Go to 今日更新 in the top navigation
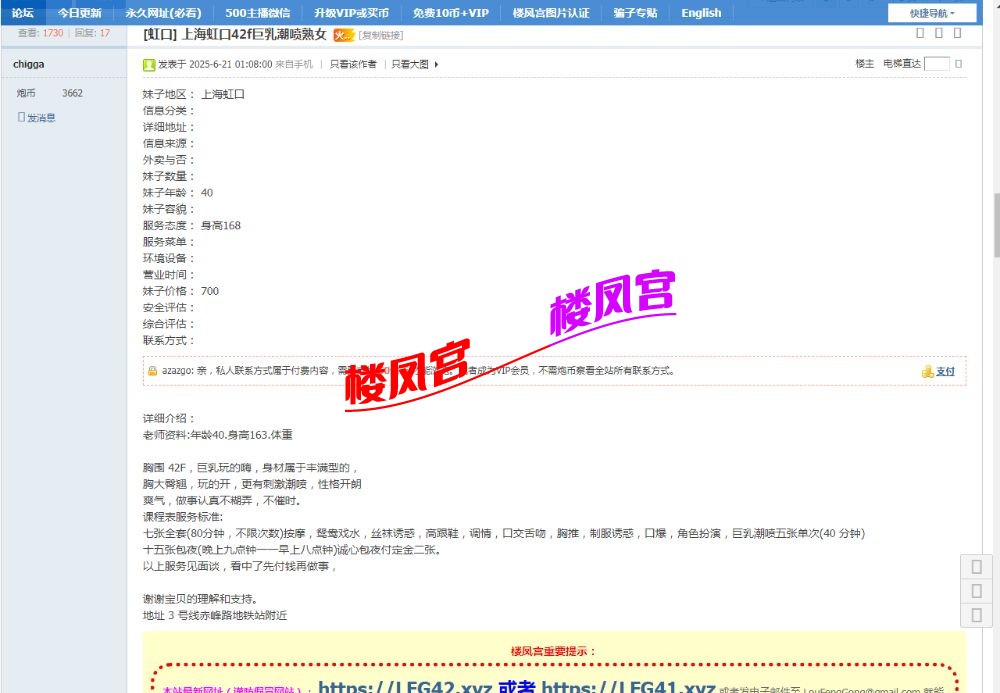Viewport: 1000px width, 693px height. 79,13
